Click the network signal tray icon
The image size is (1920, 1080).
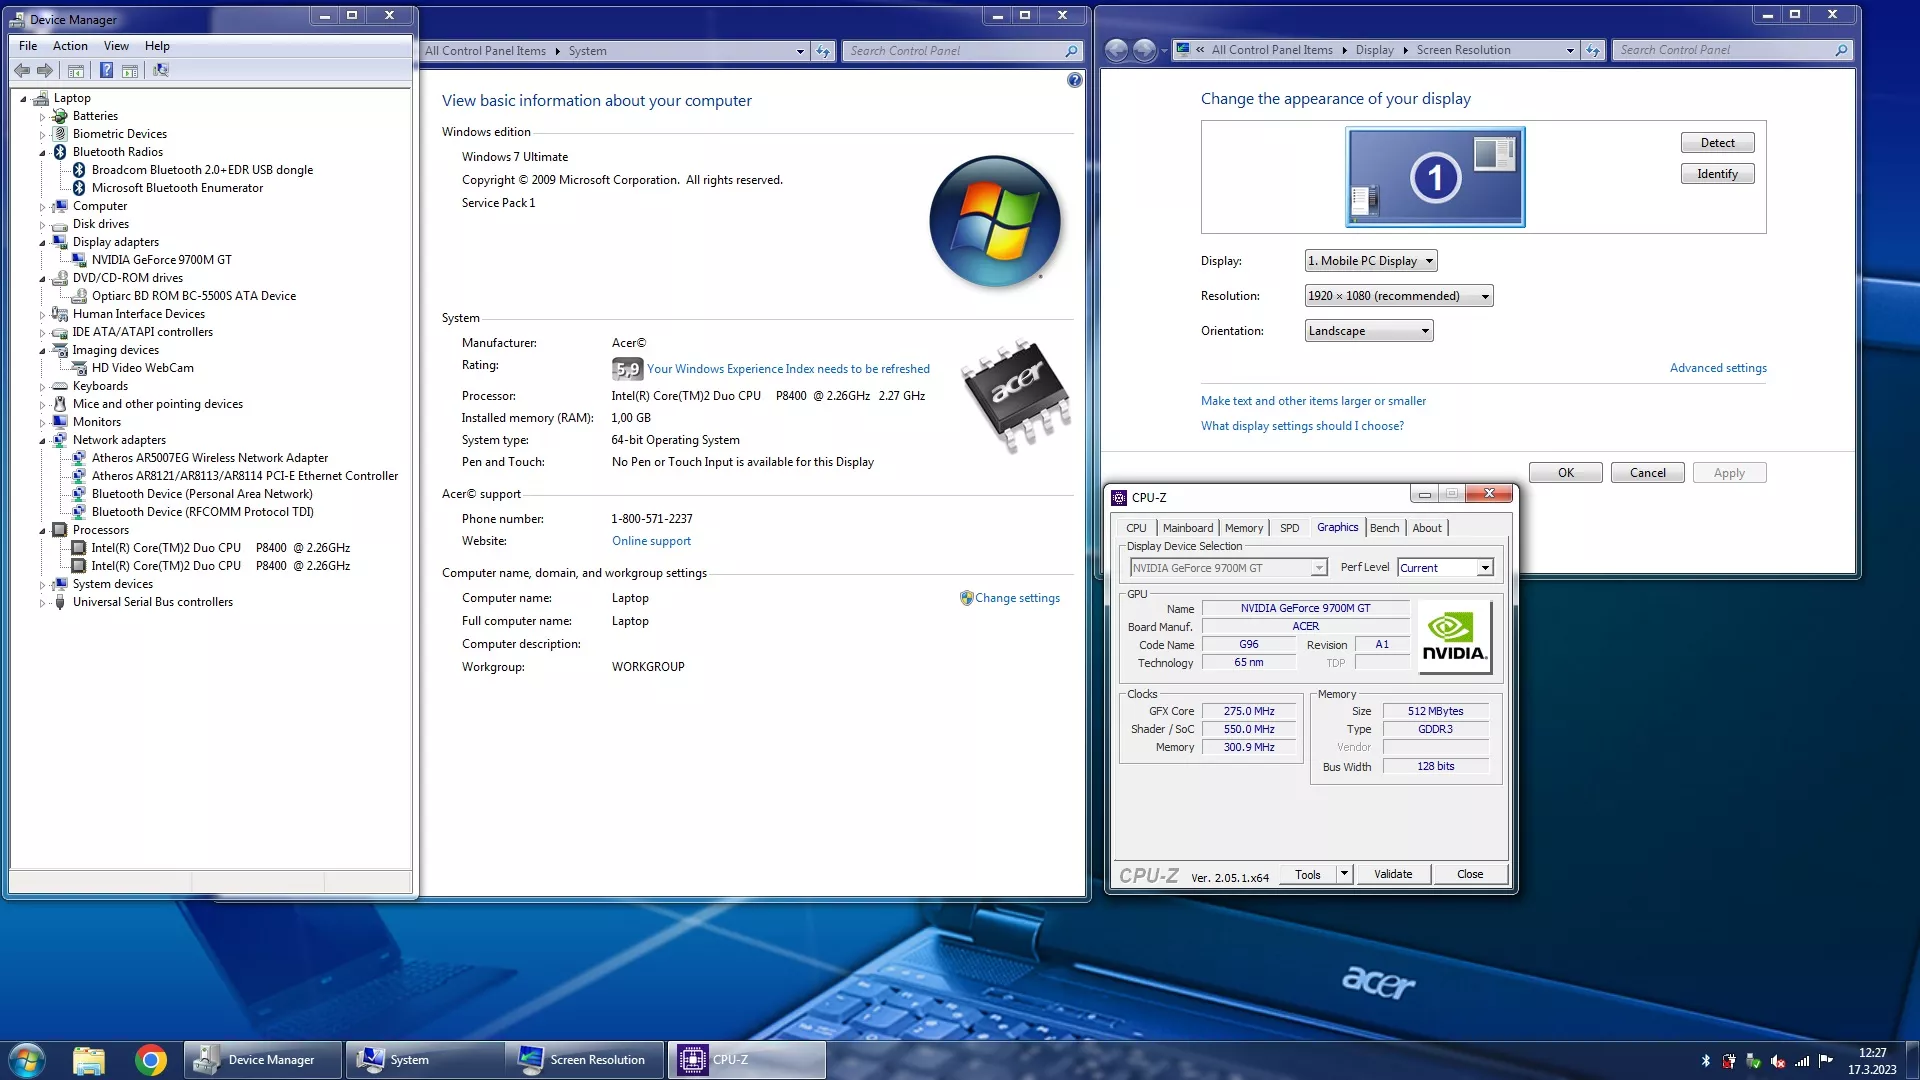coord(1802,1061)
